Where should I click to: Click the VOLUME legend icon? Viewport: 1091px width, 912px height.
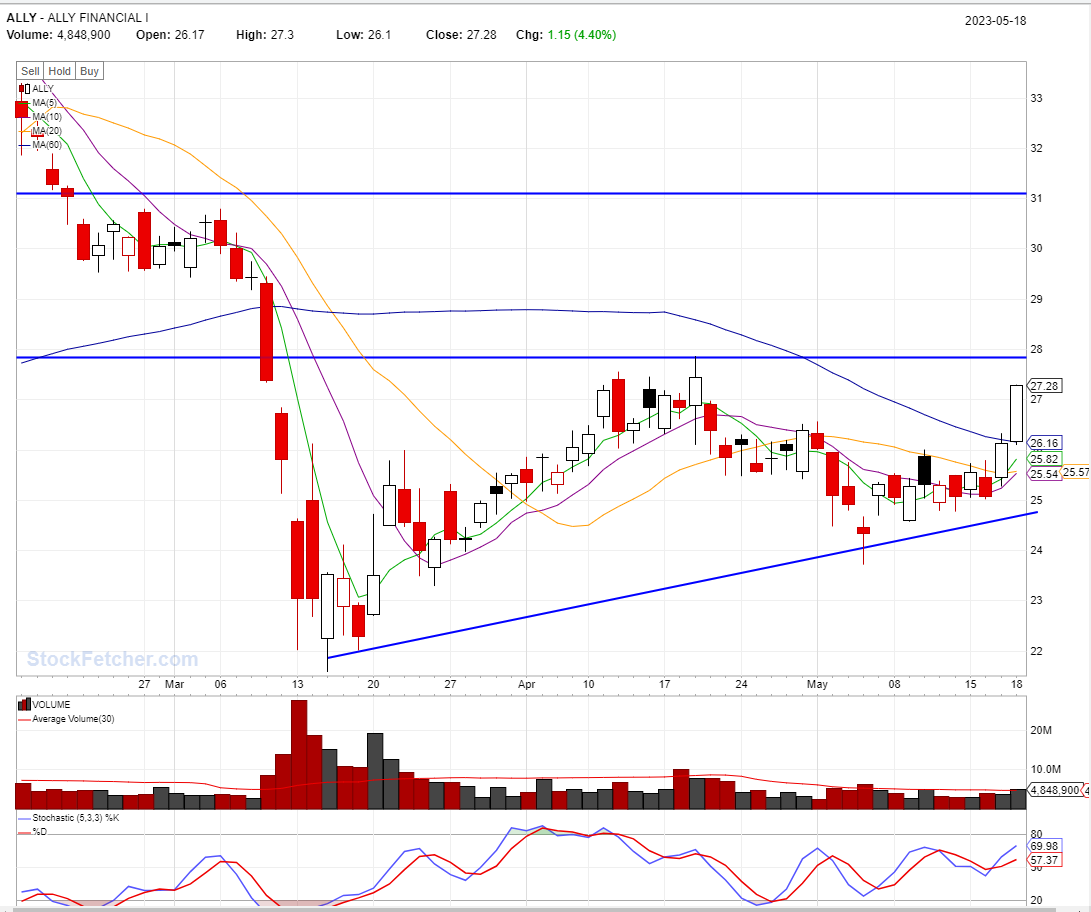tap(24, 704)
